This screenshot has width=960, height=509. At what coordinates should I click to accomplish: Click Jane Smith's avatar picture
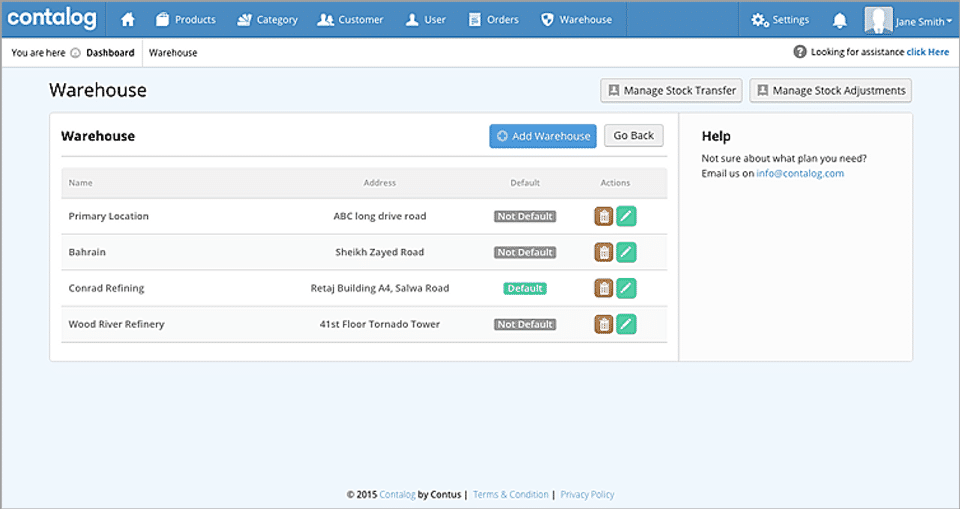click(x=878, y=20)
